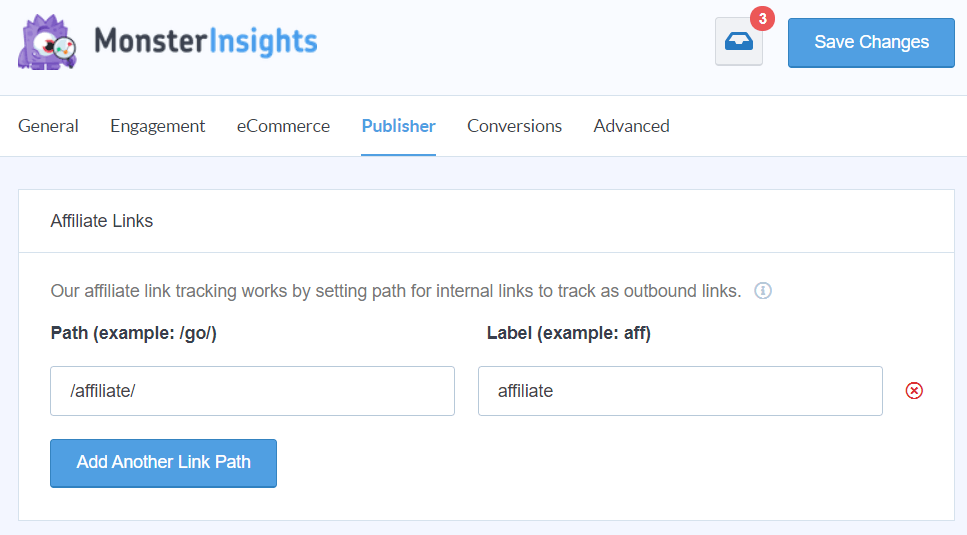Screen dimensions: 967x535
Task: Select the Publisher tab
Action: pos(398,126)
